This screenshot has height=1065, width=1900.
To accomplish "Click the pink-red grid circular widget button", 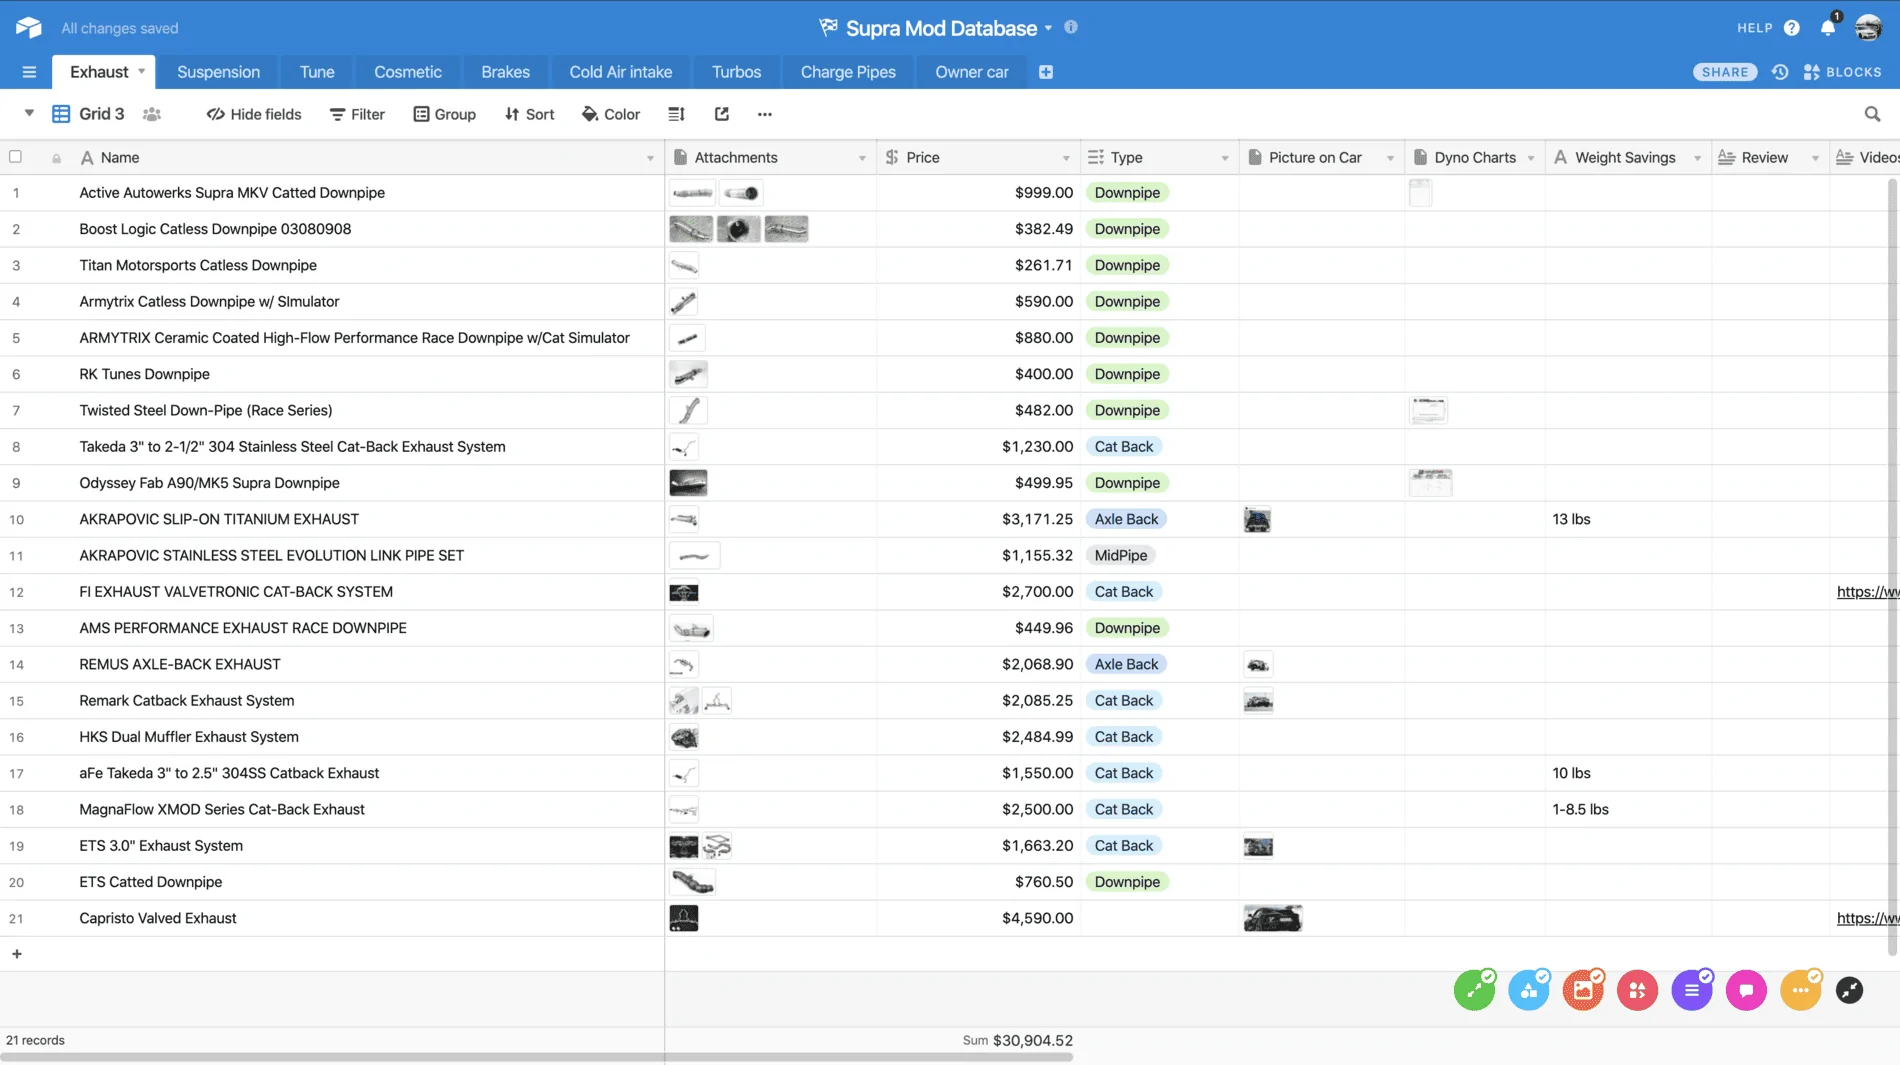I will tap(1637, 990).
